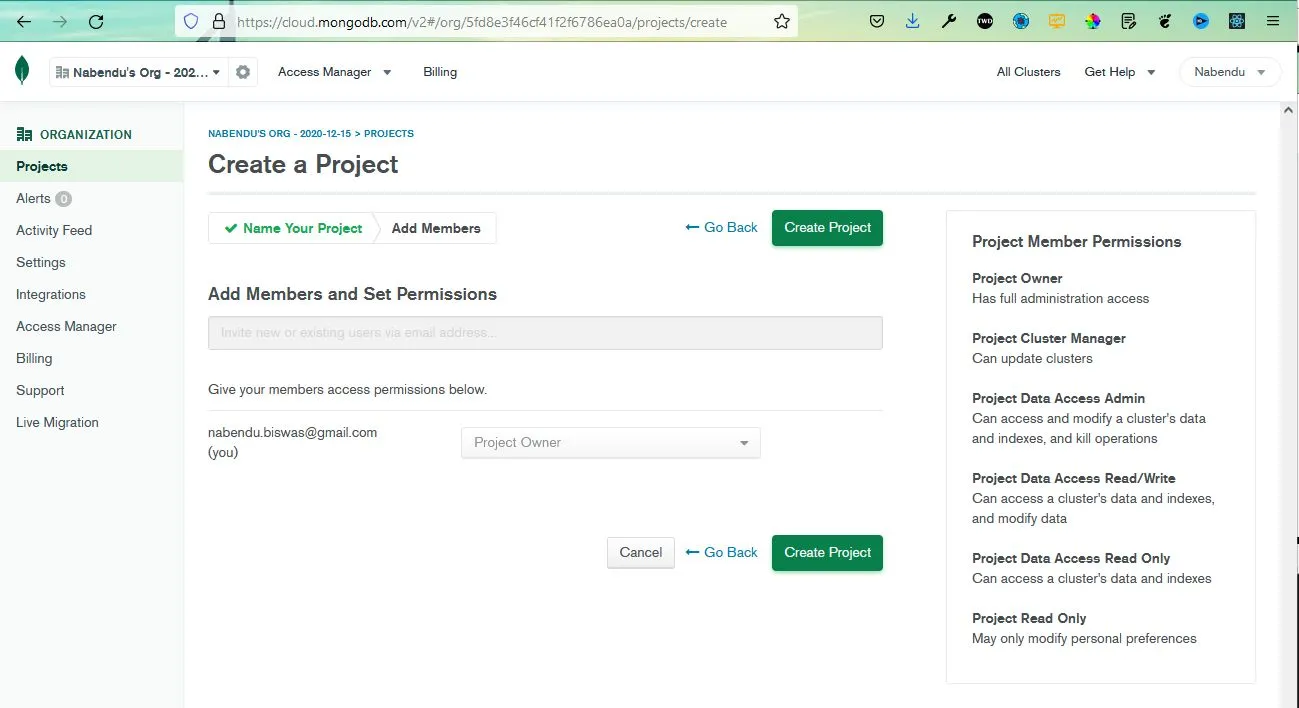The width and height of the screenshot is (1299, 708).
Task: Open the browser hamburger menu
Action: pyautogui.click(x=1273, y=21)
